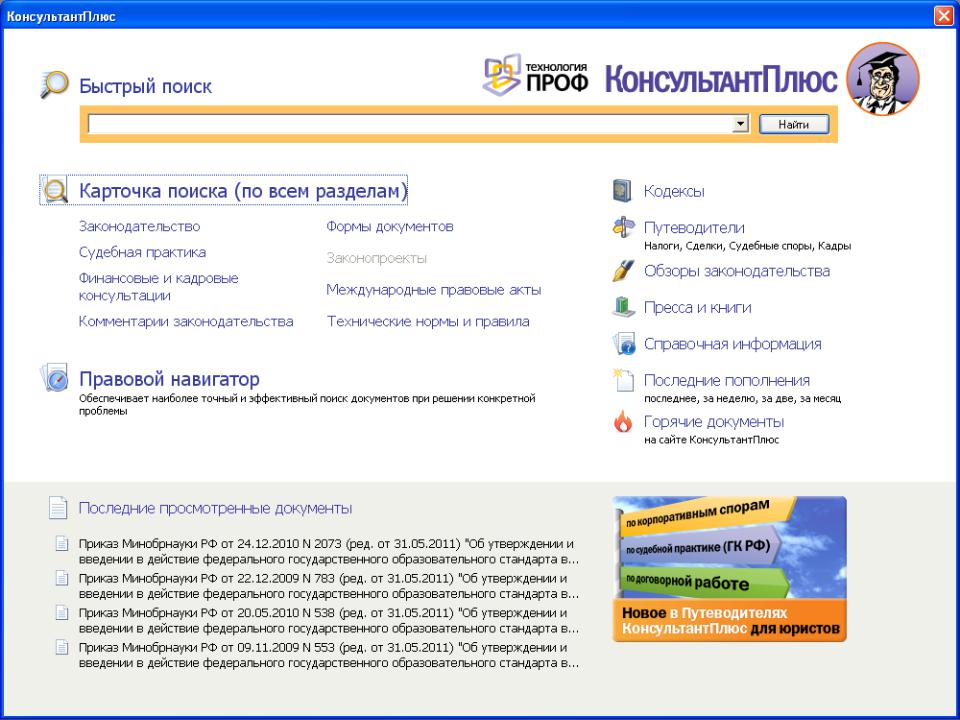Open Финансовые и кадровые консультации
This screenshot has width=960, height=720.
click(159, 287)
